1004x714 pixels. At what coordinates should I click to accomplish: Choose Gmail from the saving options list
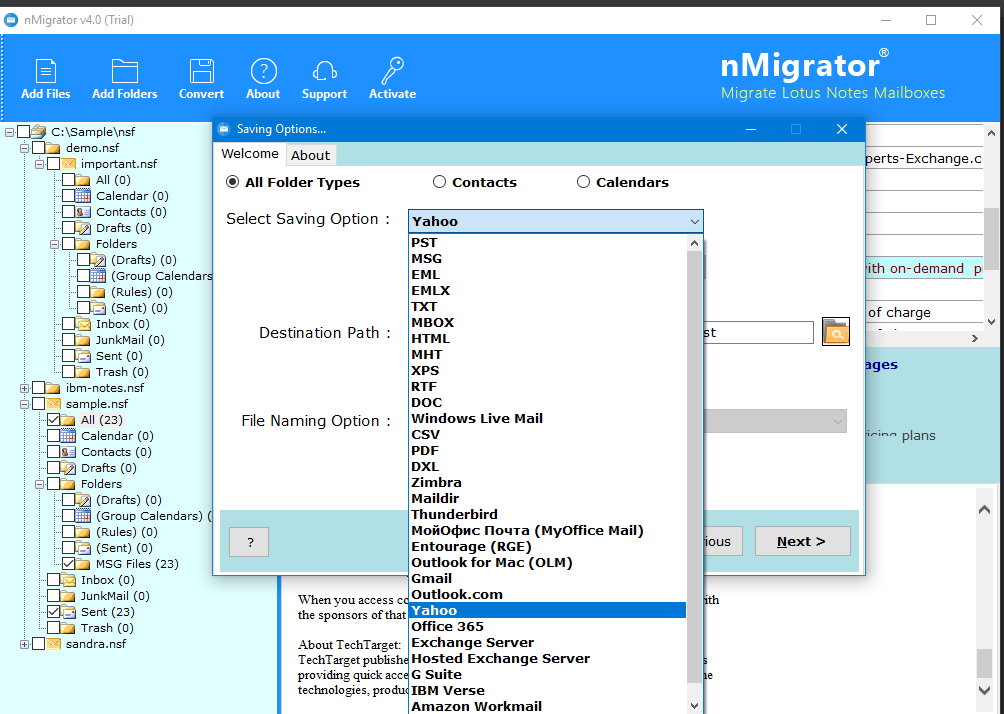(x=547, y=579)
